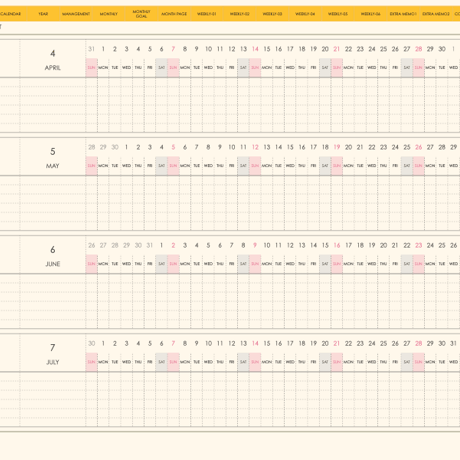Click the grayed date 31 in the April row
This screenshot has height=460, width=460.
point(91,49)
